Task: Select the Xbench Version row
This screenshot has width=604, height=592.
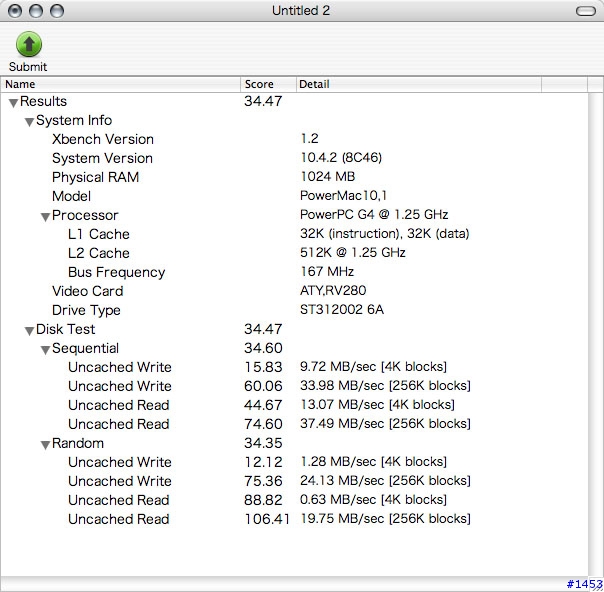Action: [294, 139]
